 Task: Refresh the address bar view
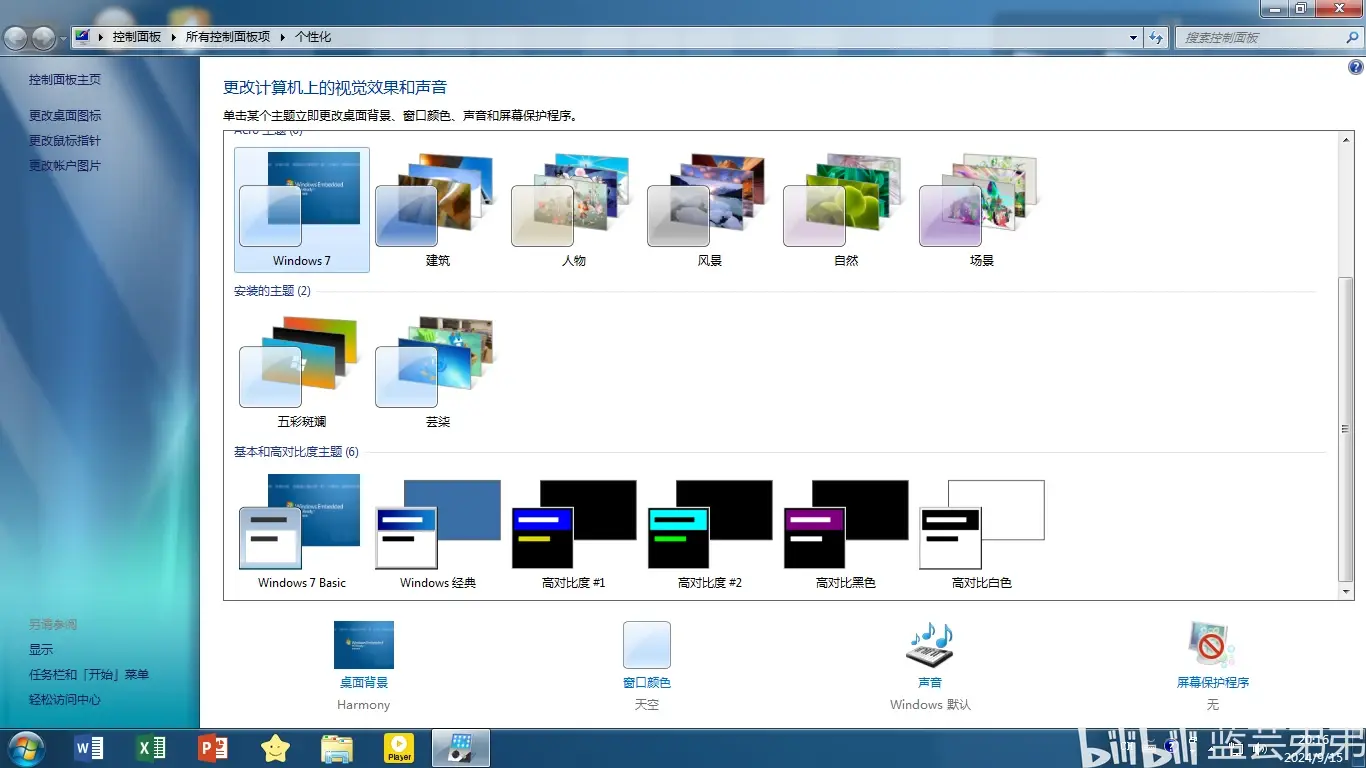click(1156, 37)
